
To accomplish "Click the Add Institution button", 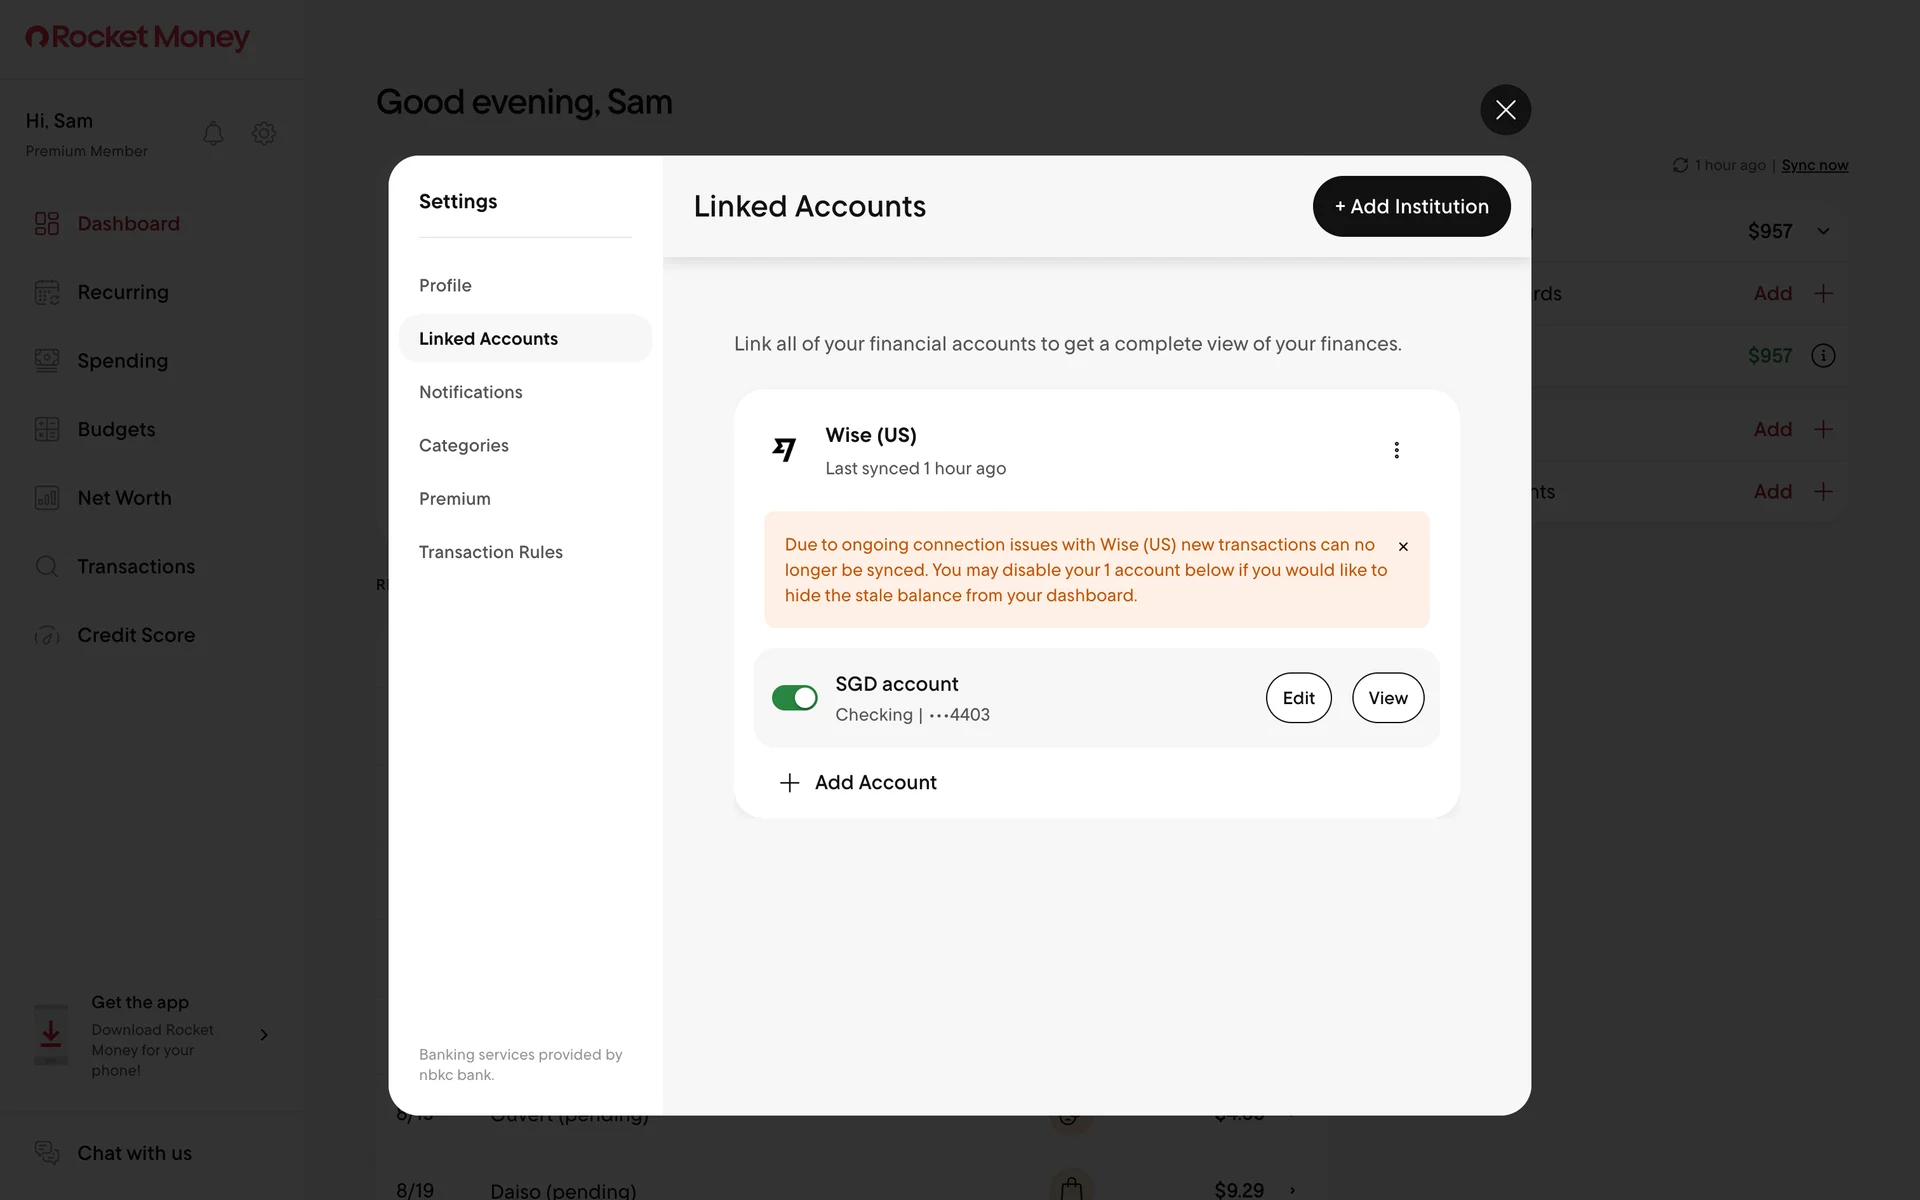I will pos(1411,206).
